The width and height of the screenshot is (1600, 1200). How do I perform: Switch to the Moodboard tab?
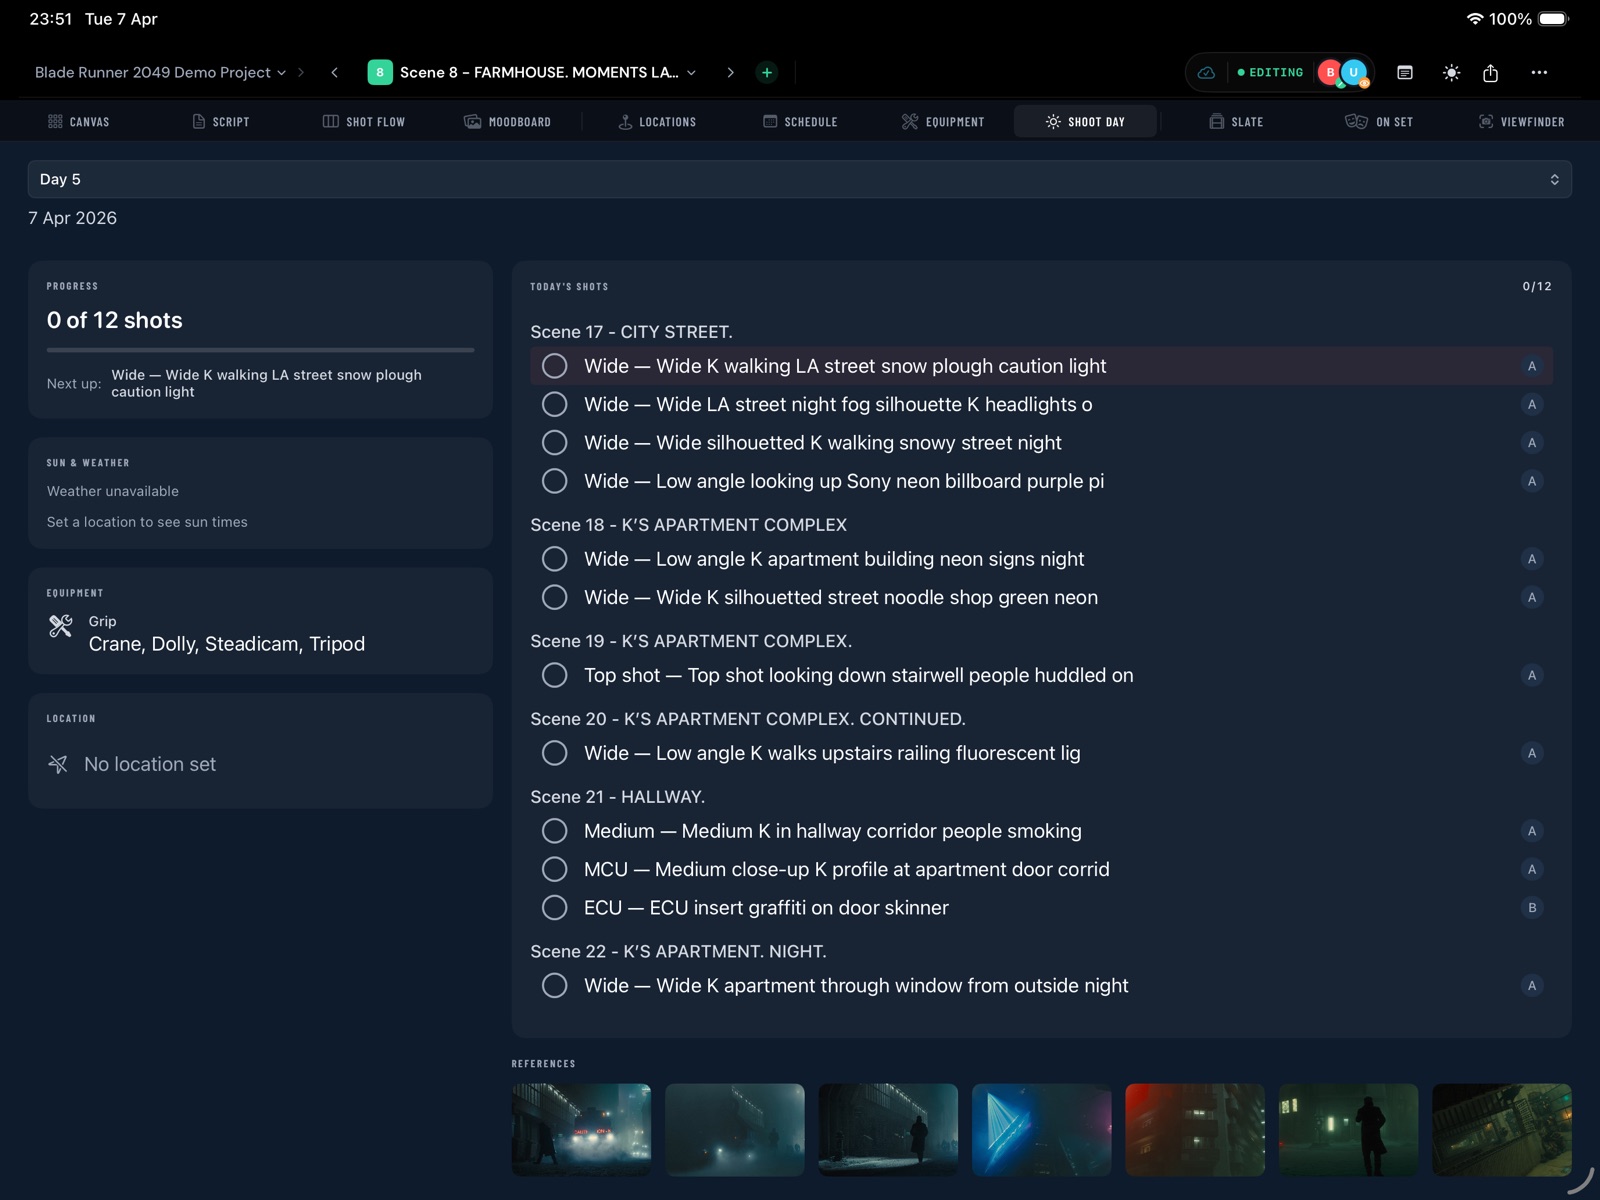(508, 122)
